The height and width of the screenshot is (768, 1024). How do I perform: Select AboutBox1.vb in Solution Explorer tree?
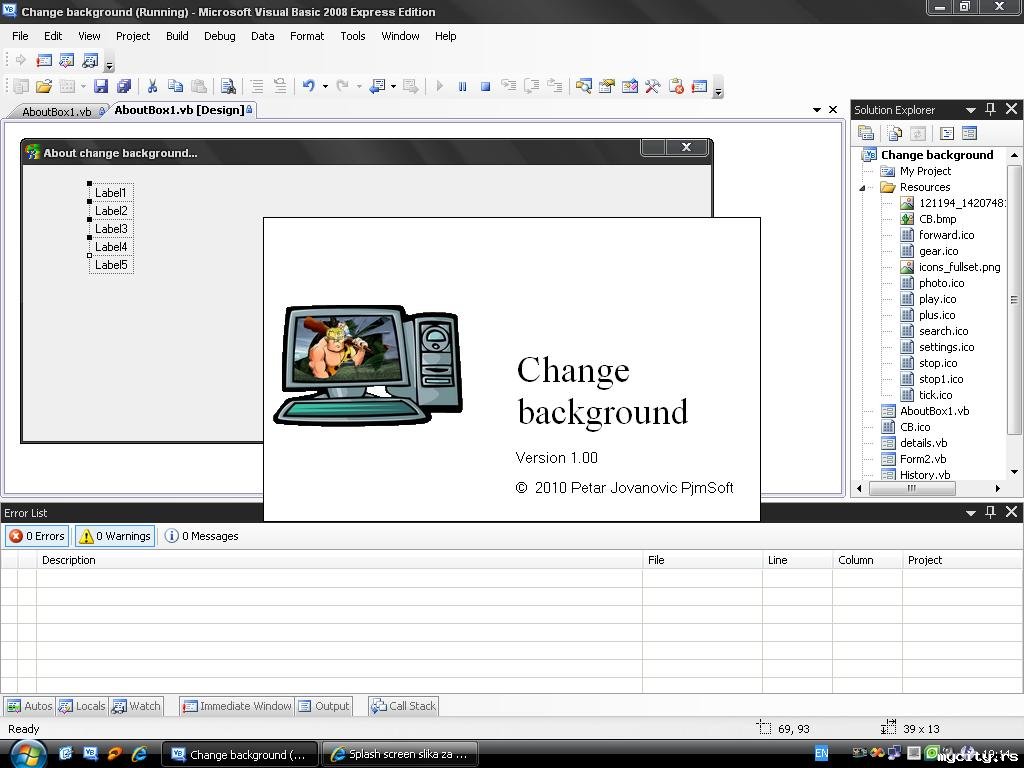coord(935,411)
